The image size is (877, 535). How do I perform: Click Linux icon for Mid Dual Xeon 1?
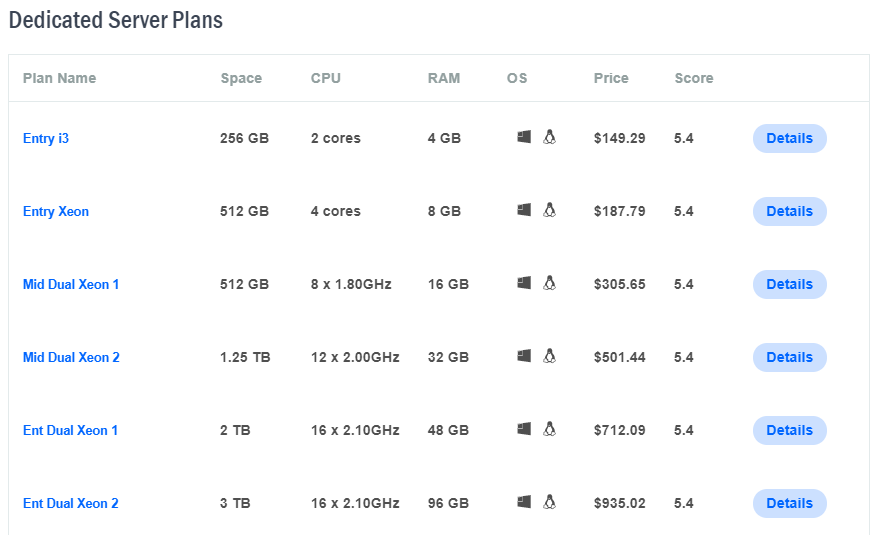click(549, 283)
